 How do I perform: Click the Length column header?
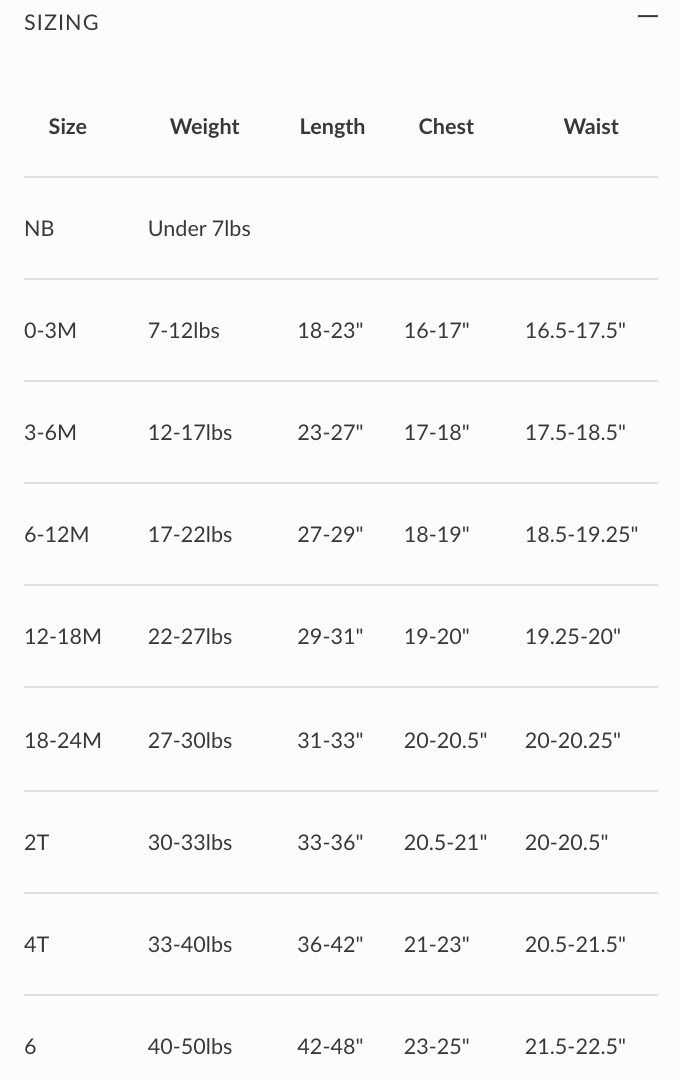tap(332, 127)
